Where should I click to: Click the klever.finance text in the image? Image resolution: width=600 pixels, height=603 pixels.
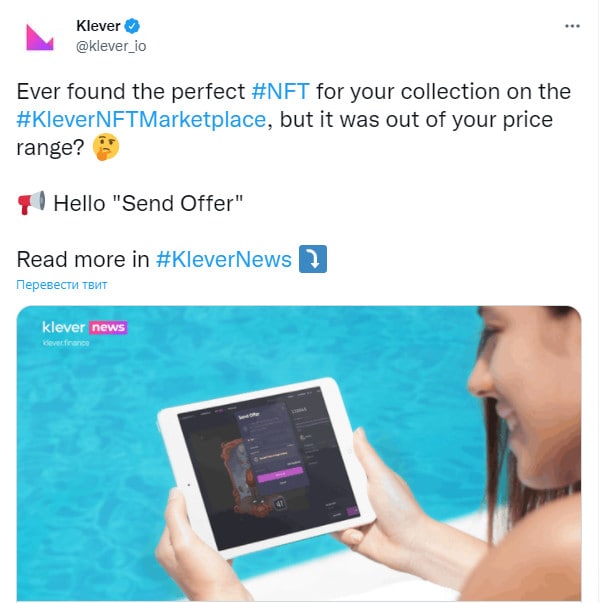(x=66, y=343)
